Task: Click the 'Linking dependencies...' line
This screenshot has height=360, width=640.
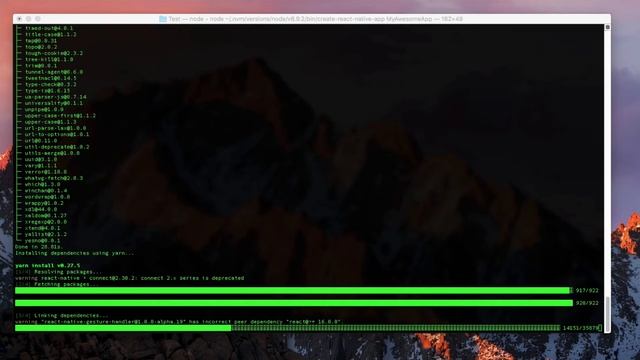Action: [62, 316]
